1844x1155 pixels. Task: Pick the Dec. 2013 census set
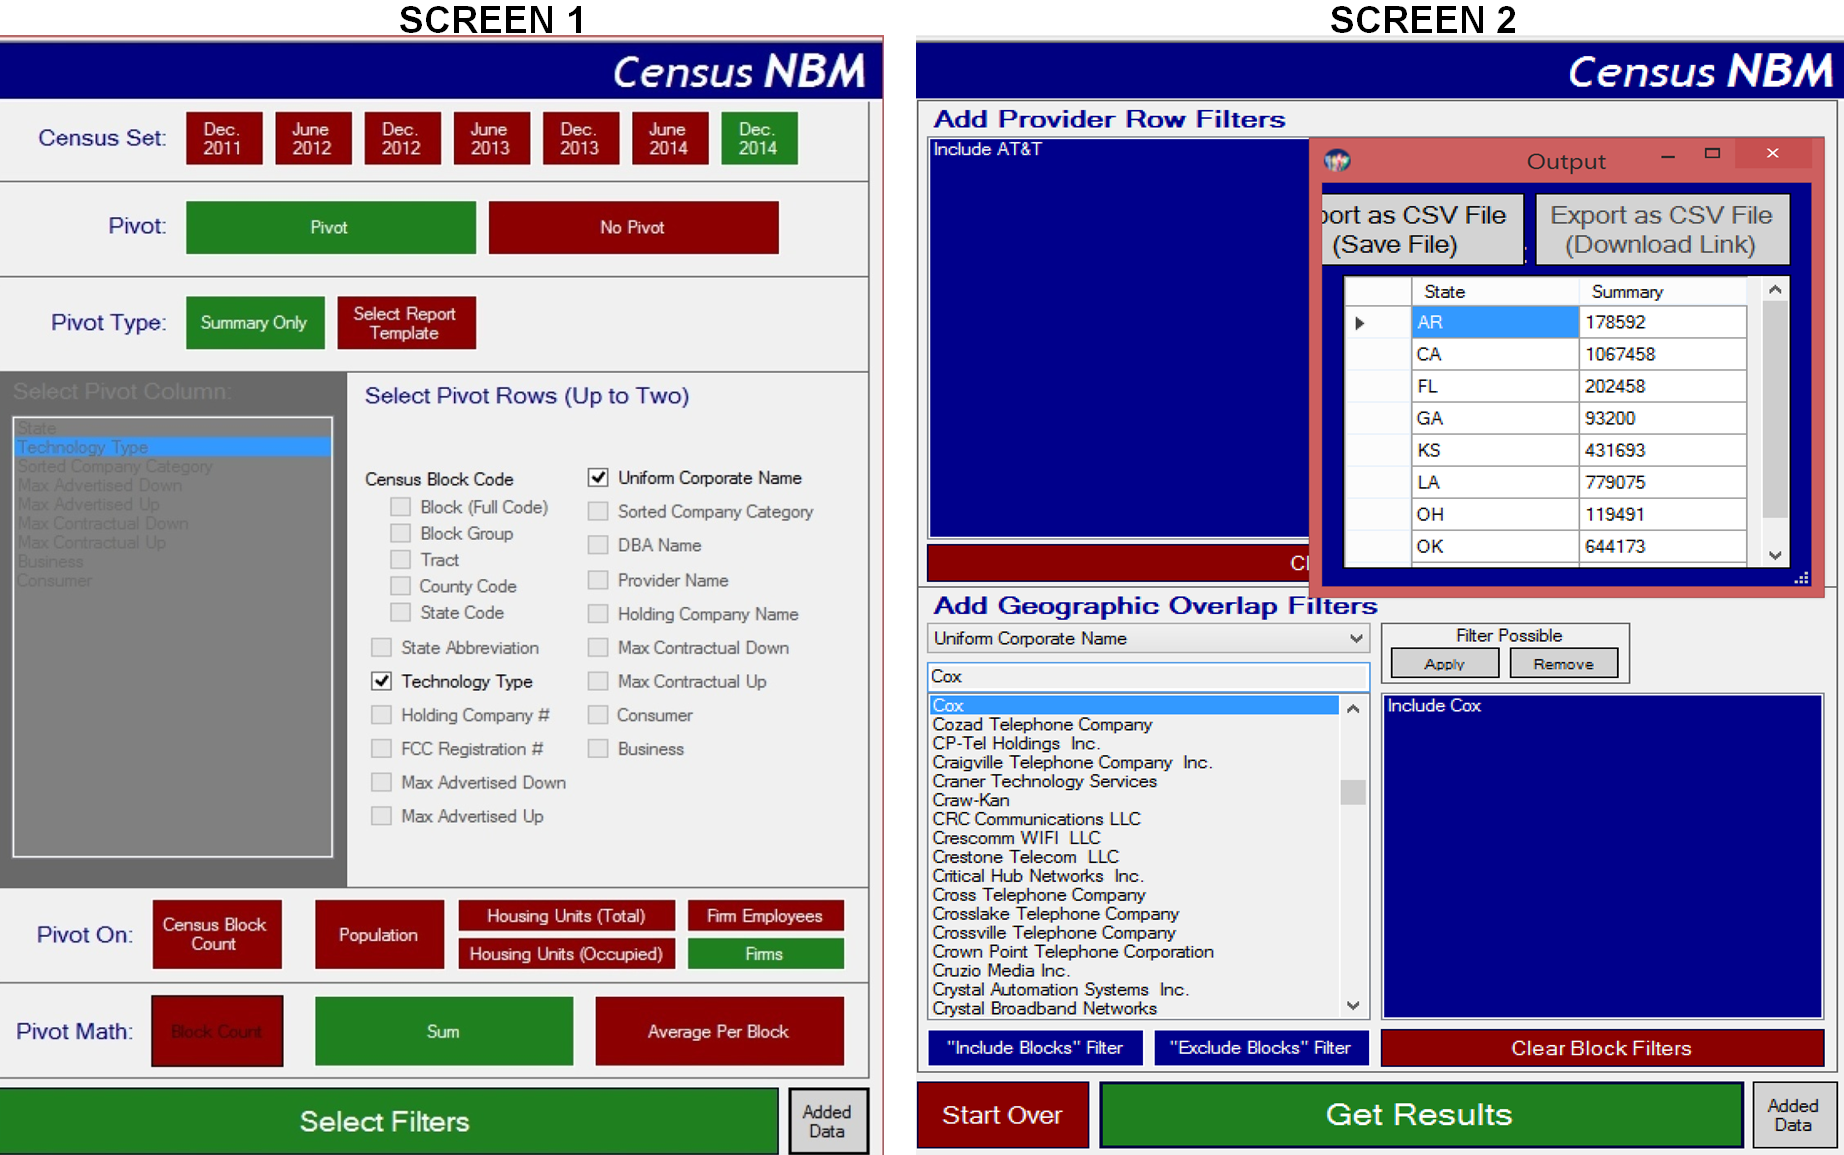[x=580, y=138]
